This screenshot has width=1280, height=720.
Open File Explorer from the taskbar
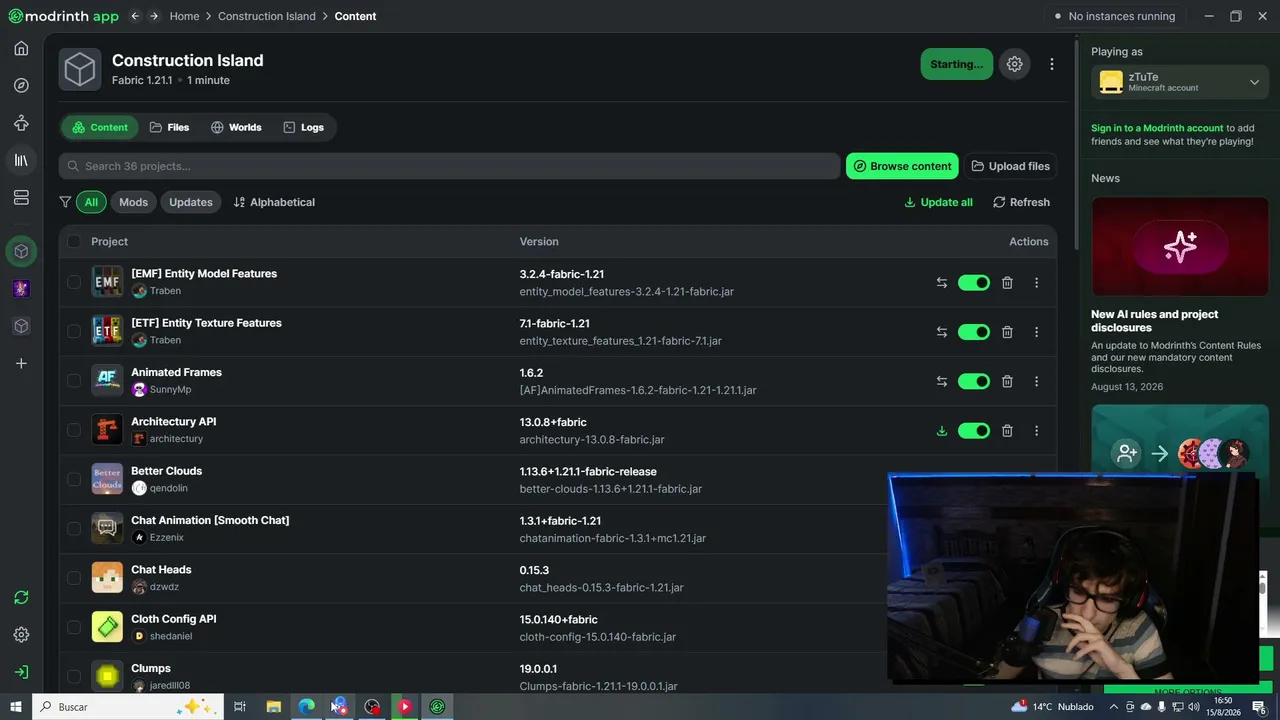pos(273,707)
